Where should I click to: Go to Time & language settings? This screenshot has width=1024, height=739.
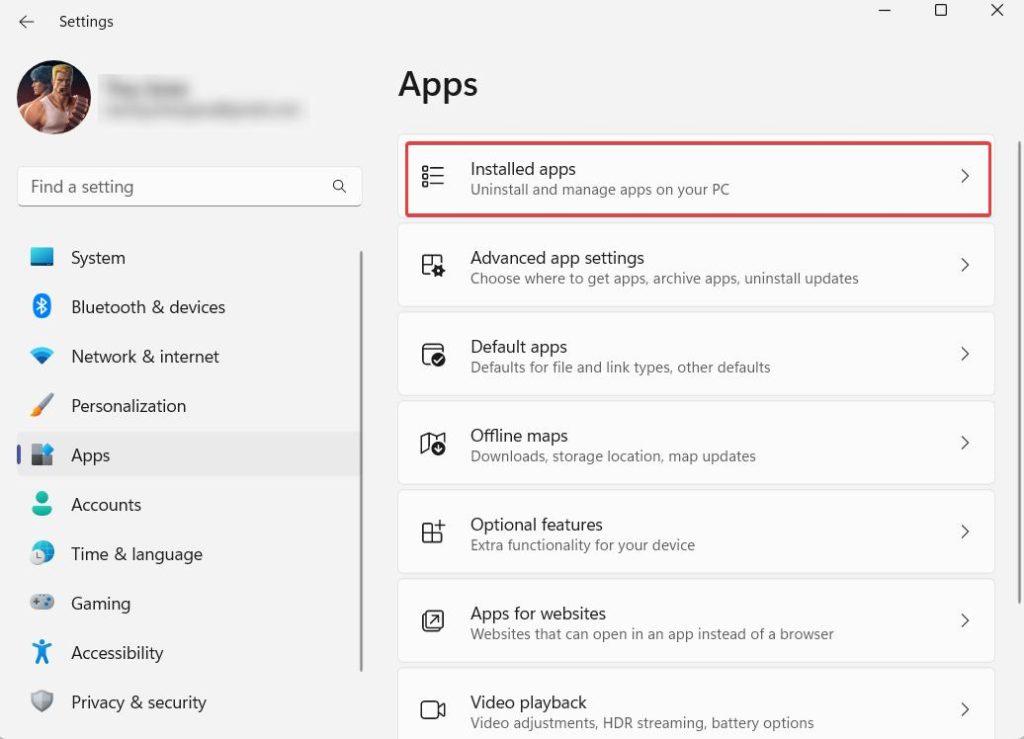pyautogui.click(x=136, y=554)
